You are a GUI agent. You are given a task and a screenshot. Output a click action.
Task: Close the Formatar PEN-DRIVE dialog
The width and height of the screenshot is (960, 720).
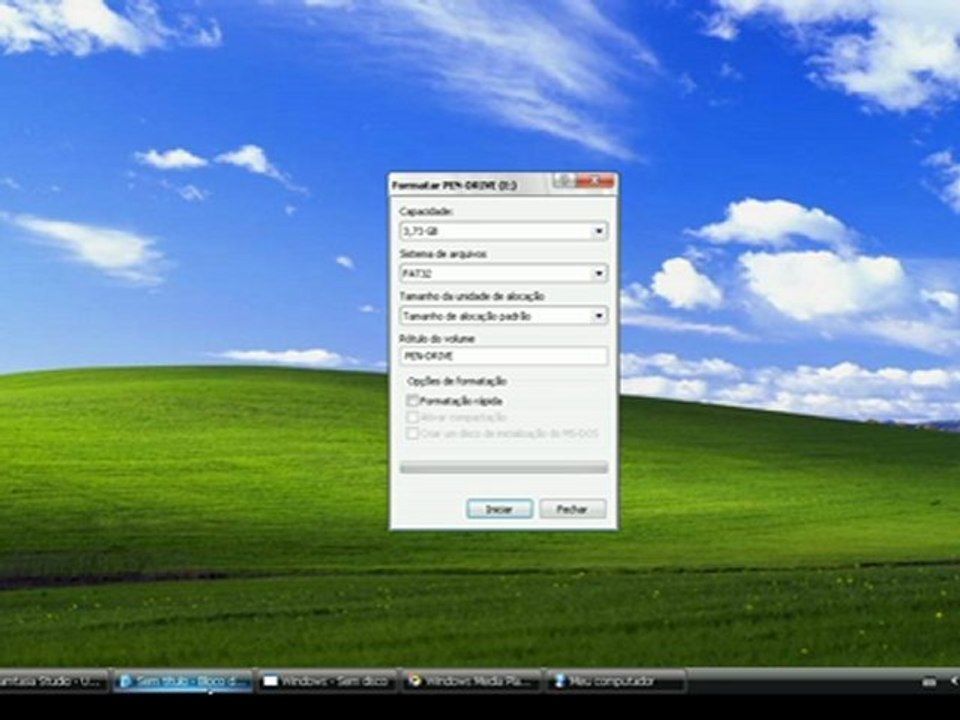pos(594,181)
